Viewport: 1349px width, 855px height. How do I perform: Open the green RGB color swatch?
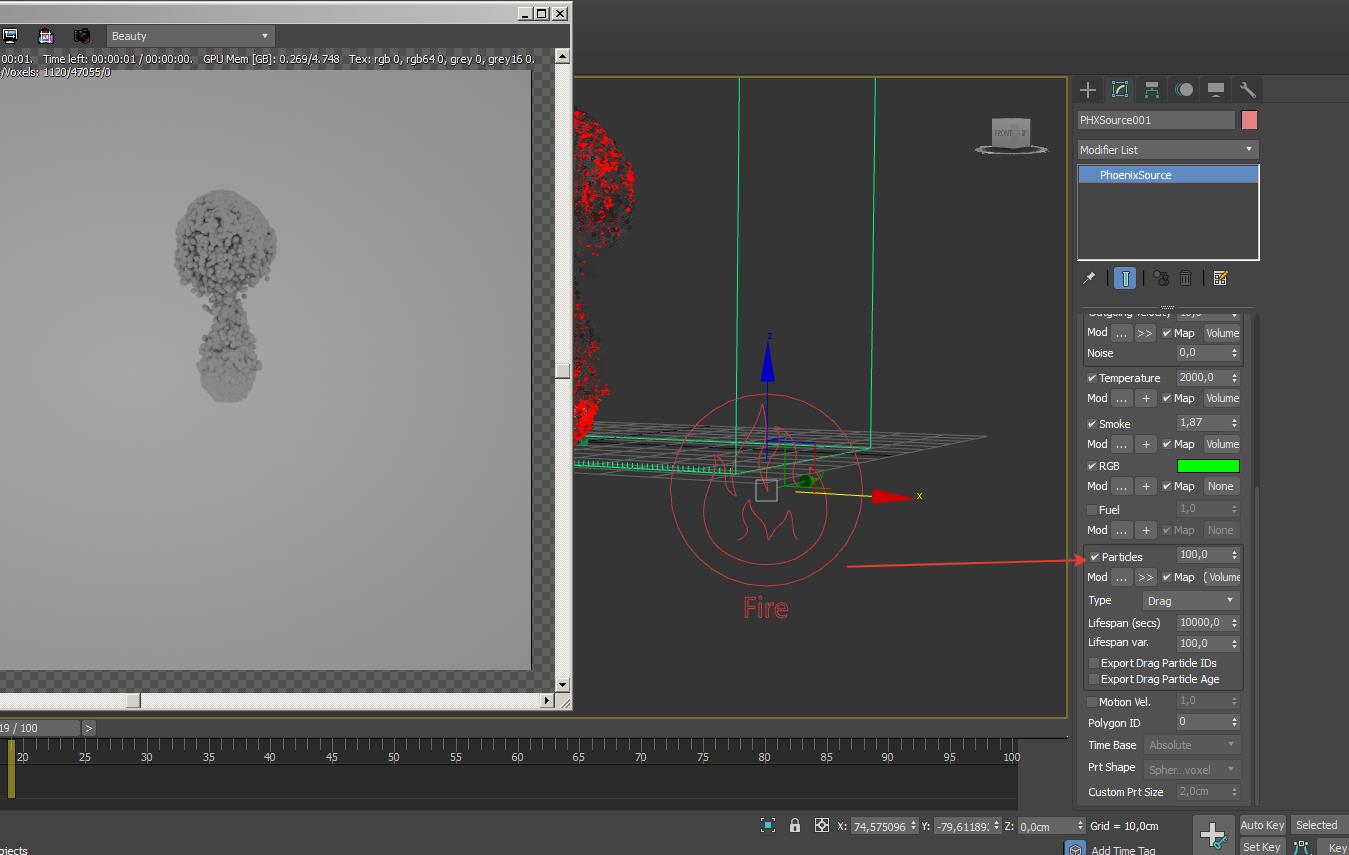[1208, 466]
